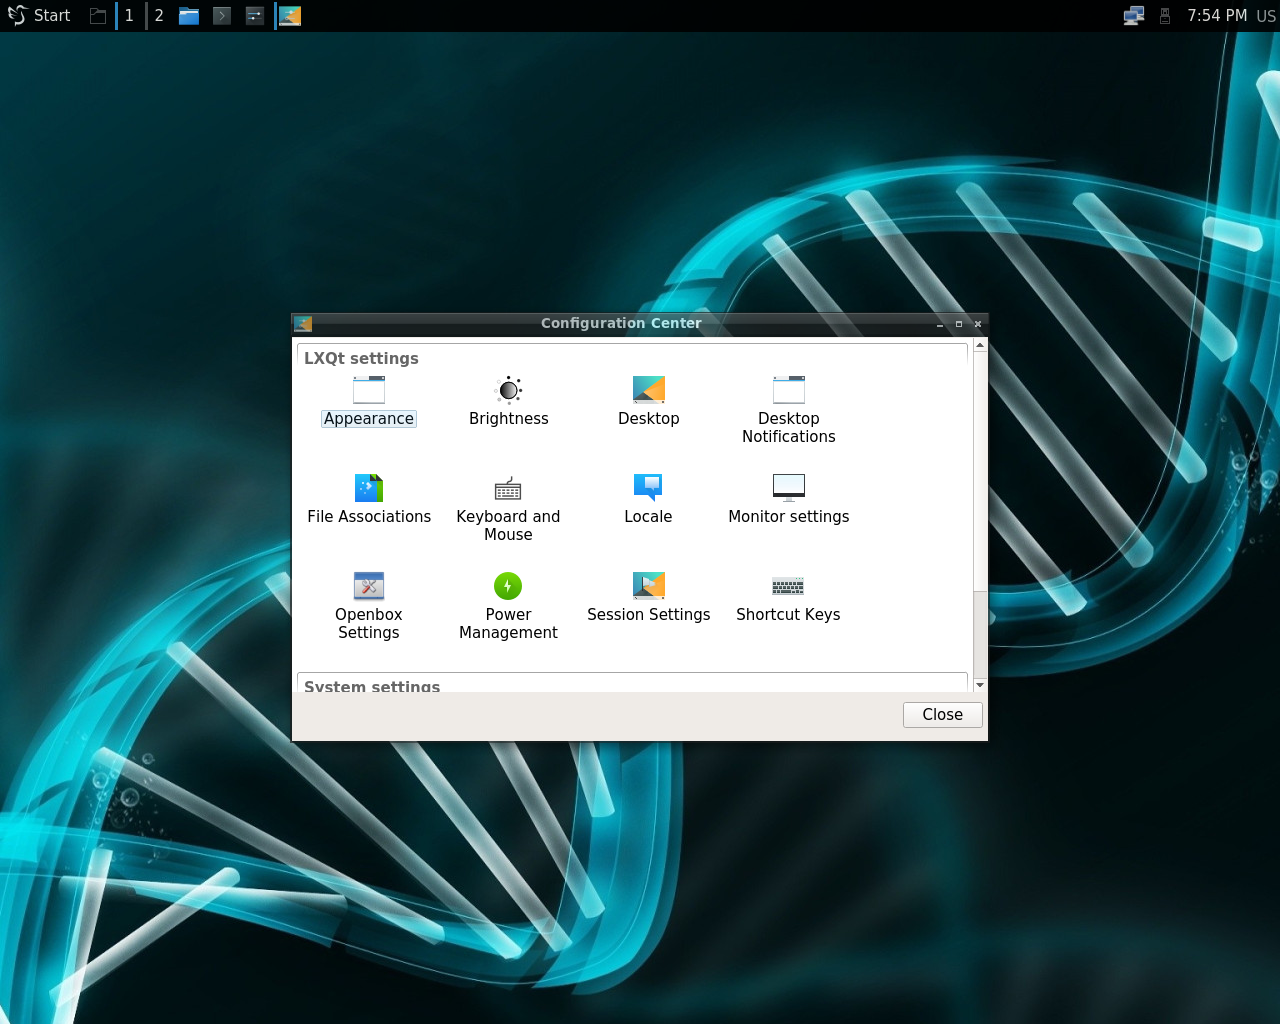
Task: Open Session Settings
Action: coord(648,597)
